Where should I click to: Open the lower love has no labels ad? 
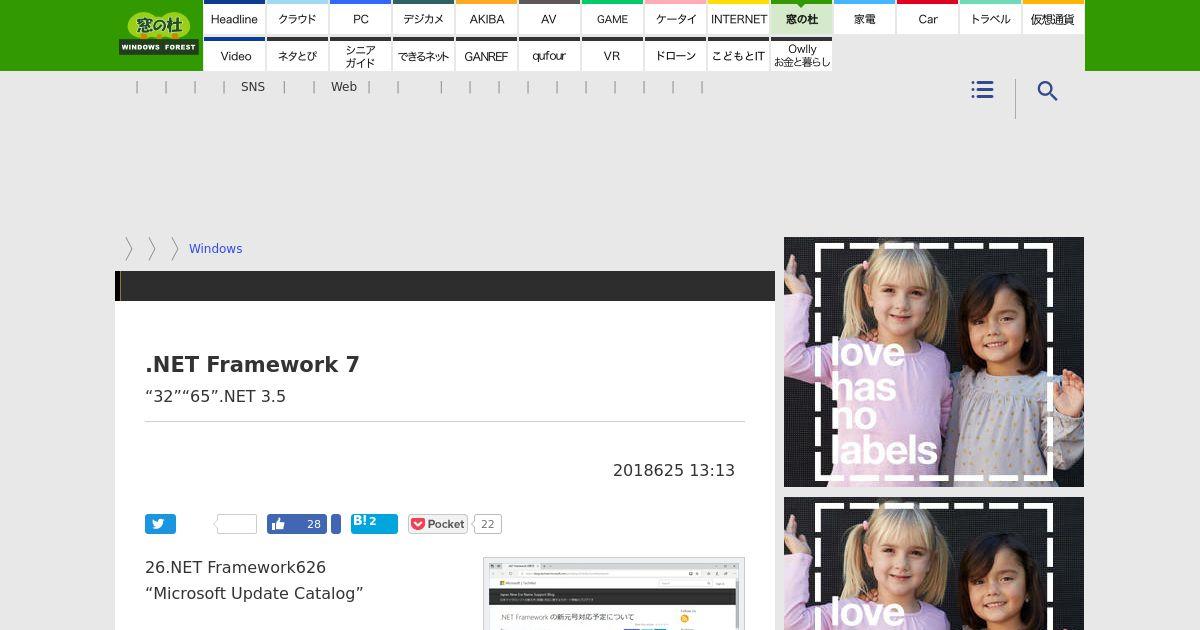934,563
